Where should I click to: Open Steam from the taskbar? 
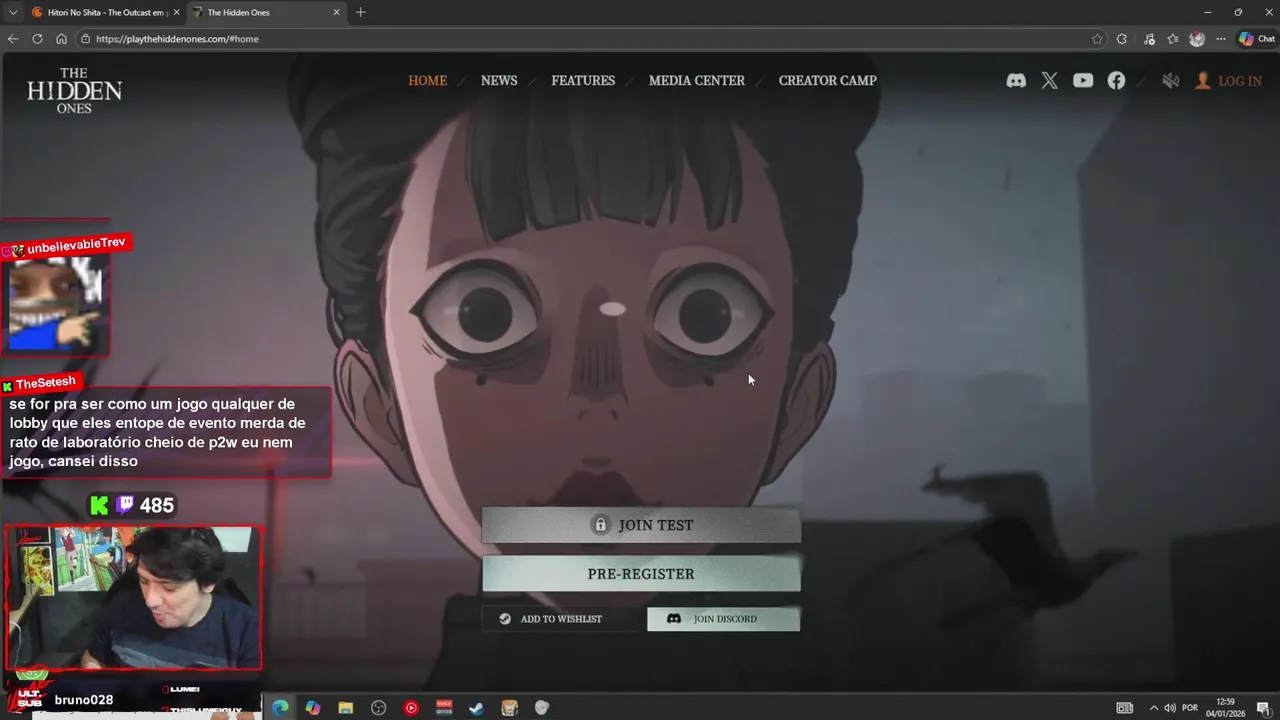click(x=476, y=708)
